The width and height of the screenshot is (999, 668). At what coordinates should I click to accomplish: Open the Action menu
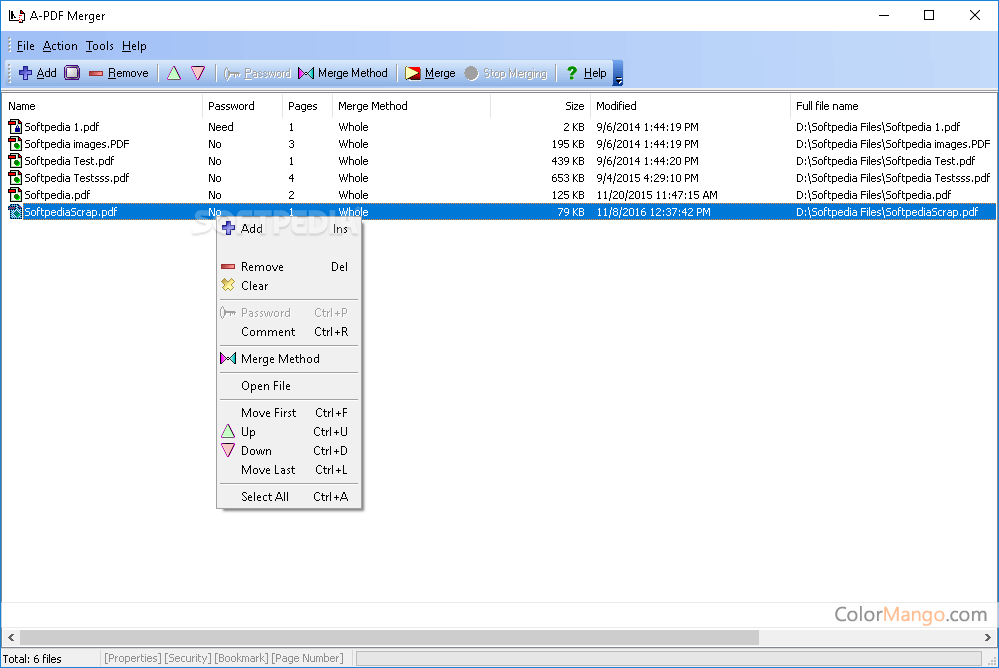tap(59, 45)
